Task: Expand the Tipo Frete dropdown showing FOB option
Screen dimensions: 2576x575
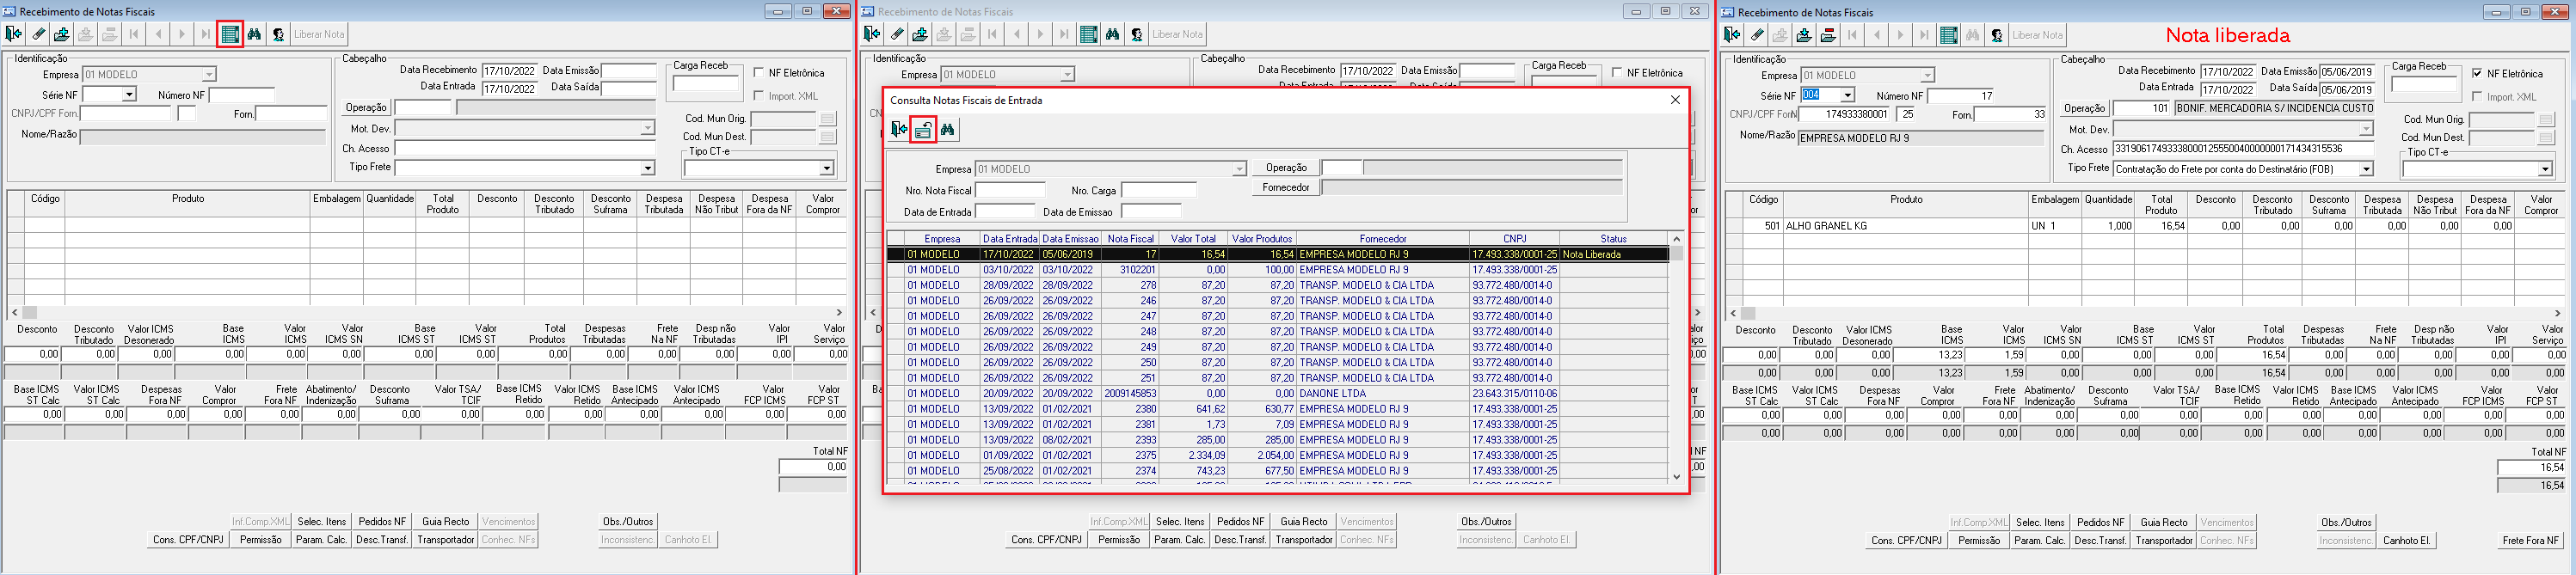Action: point(2366,169)
